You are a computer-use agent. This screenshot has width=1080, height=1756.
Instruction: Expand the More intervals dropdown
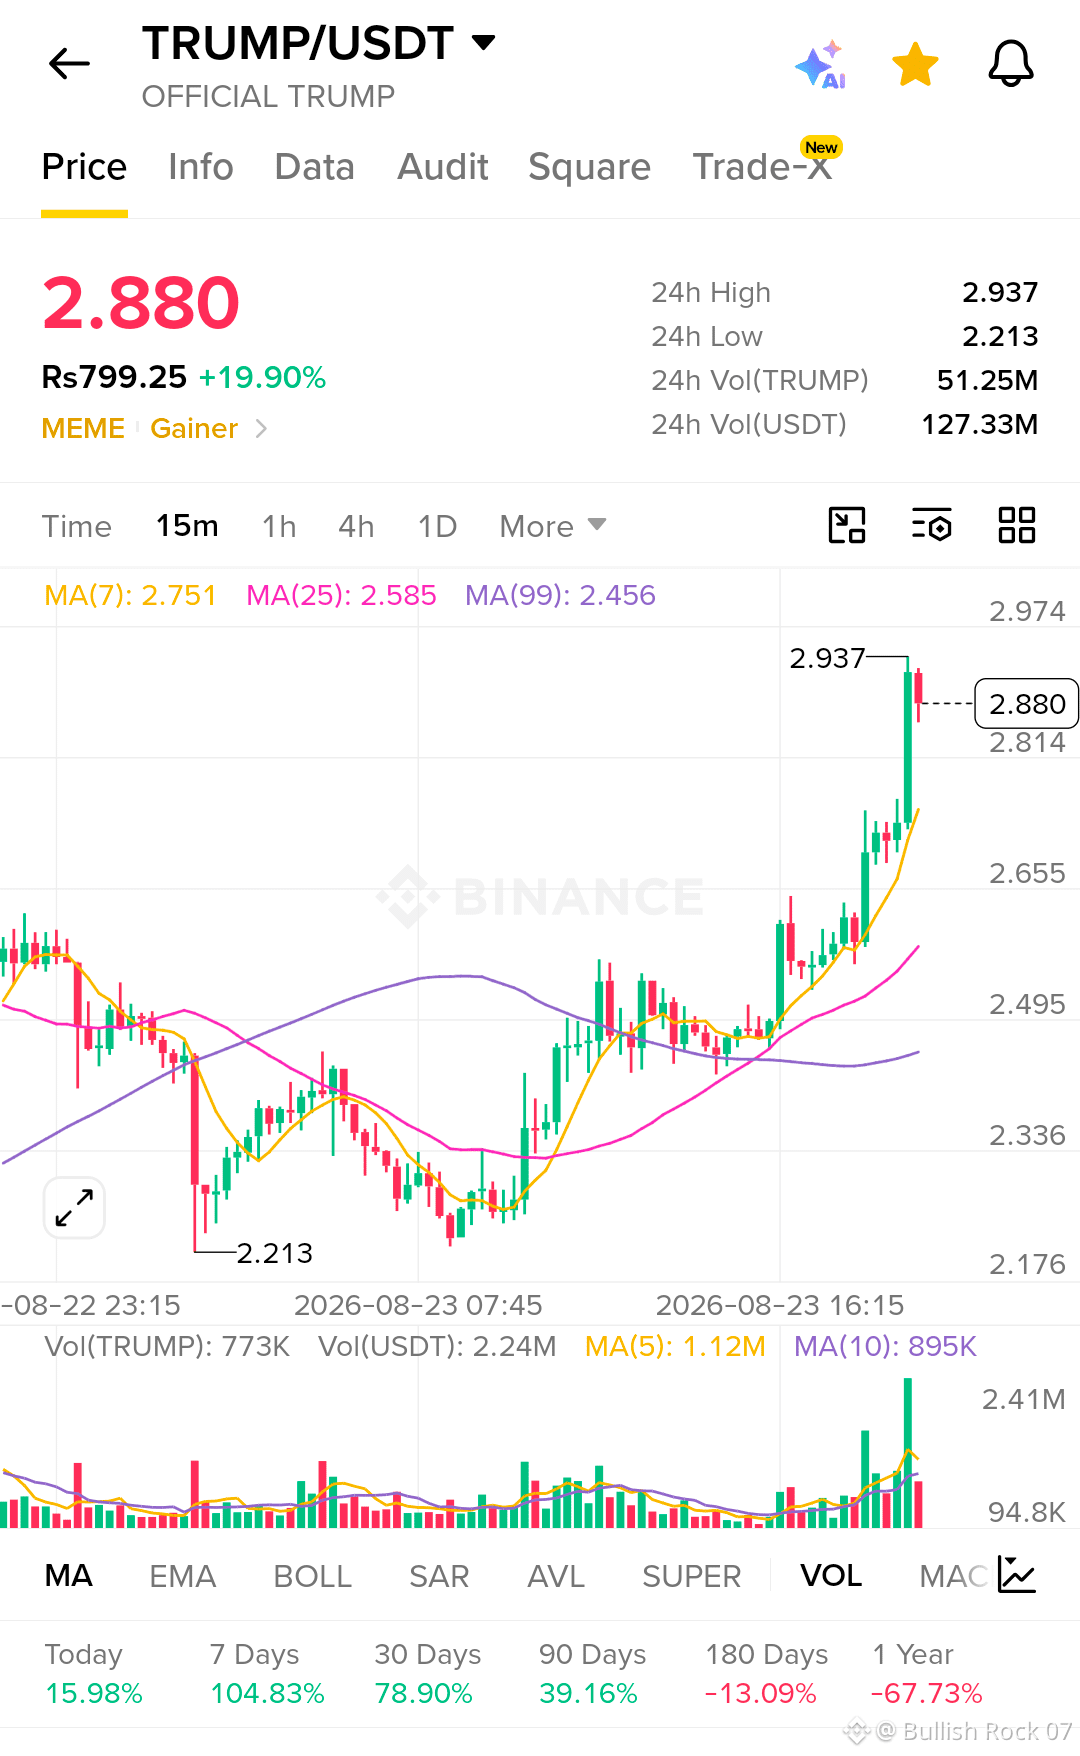coord(553,526)
